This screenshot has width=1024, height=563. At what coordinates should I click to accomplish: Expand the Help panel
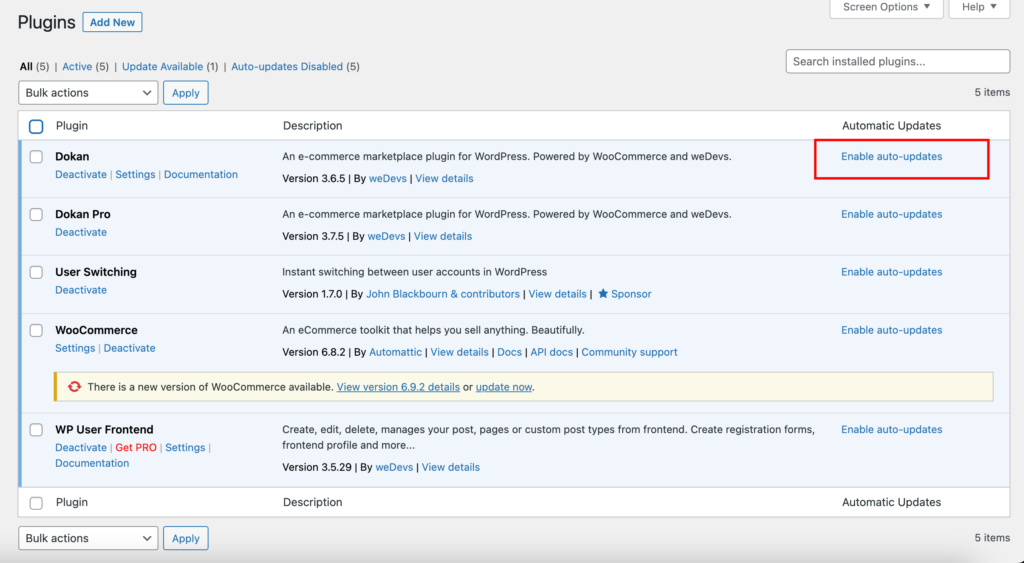point(979,7)
